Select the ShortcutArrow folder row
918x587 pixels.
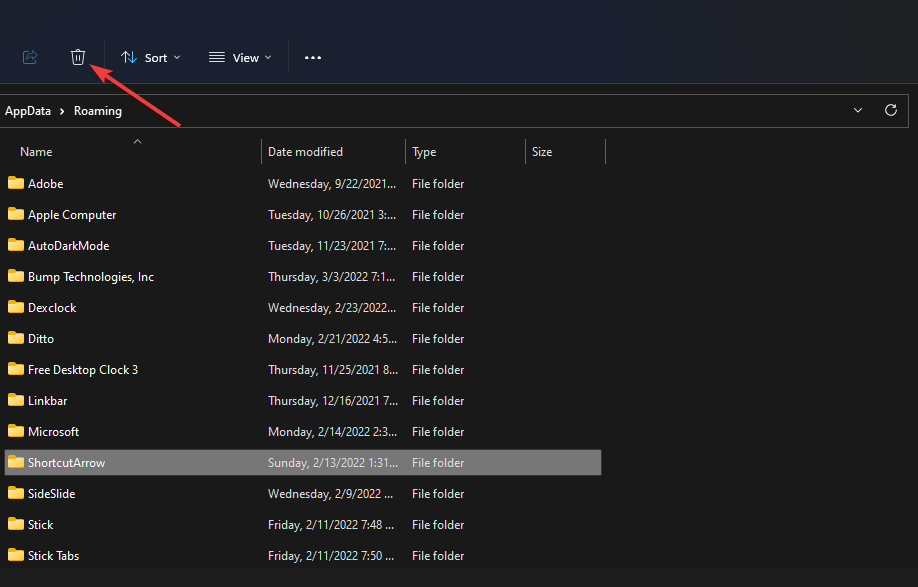click(x=66, y=463)
